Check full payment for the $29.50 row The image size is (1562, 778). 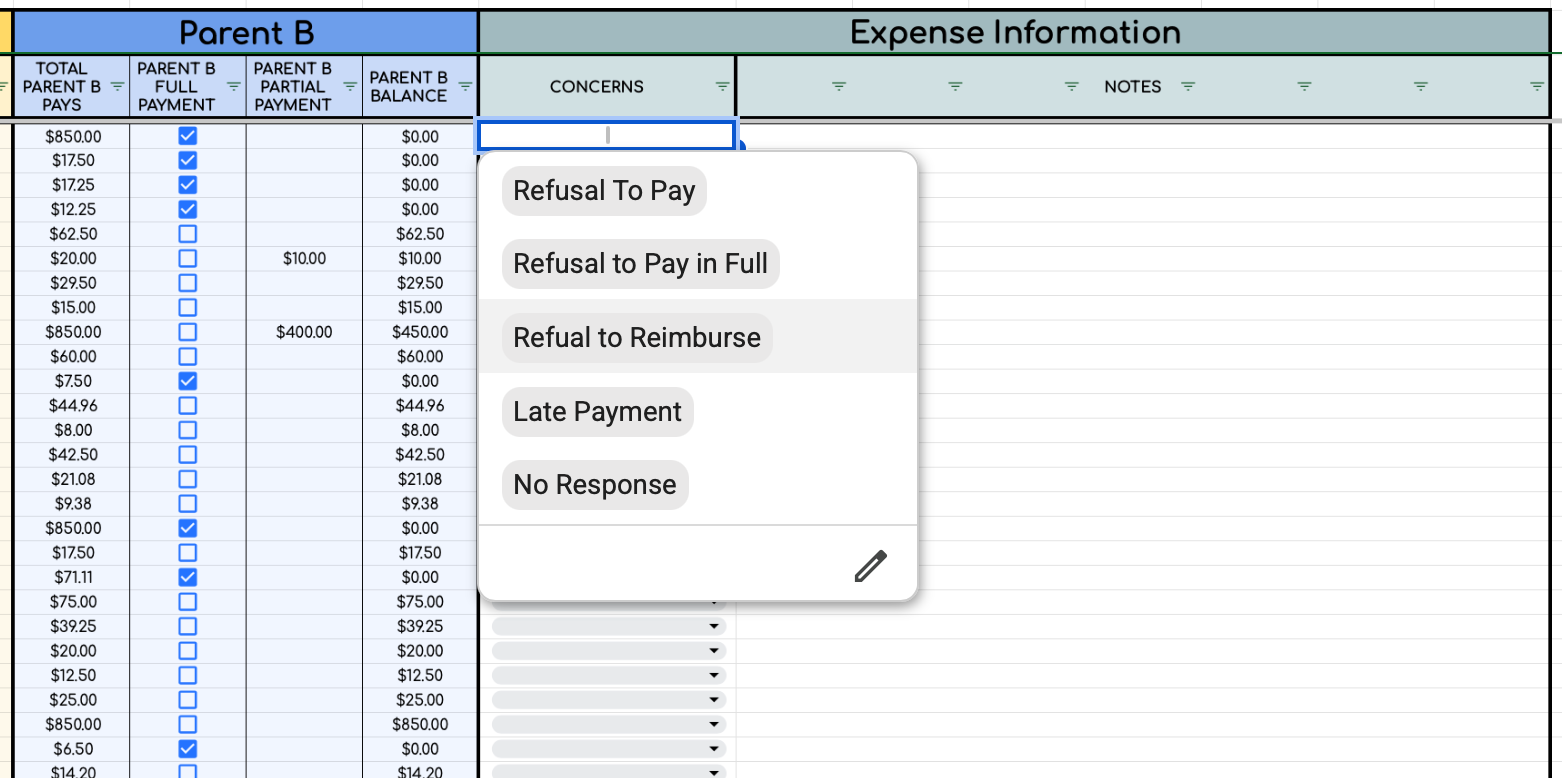(x=187, y=283)
